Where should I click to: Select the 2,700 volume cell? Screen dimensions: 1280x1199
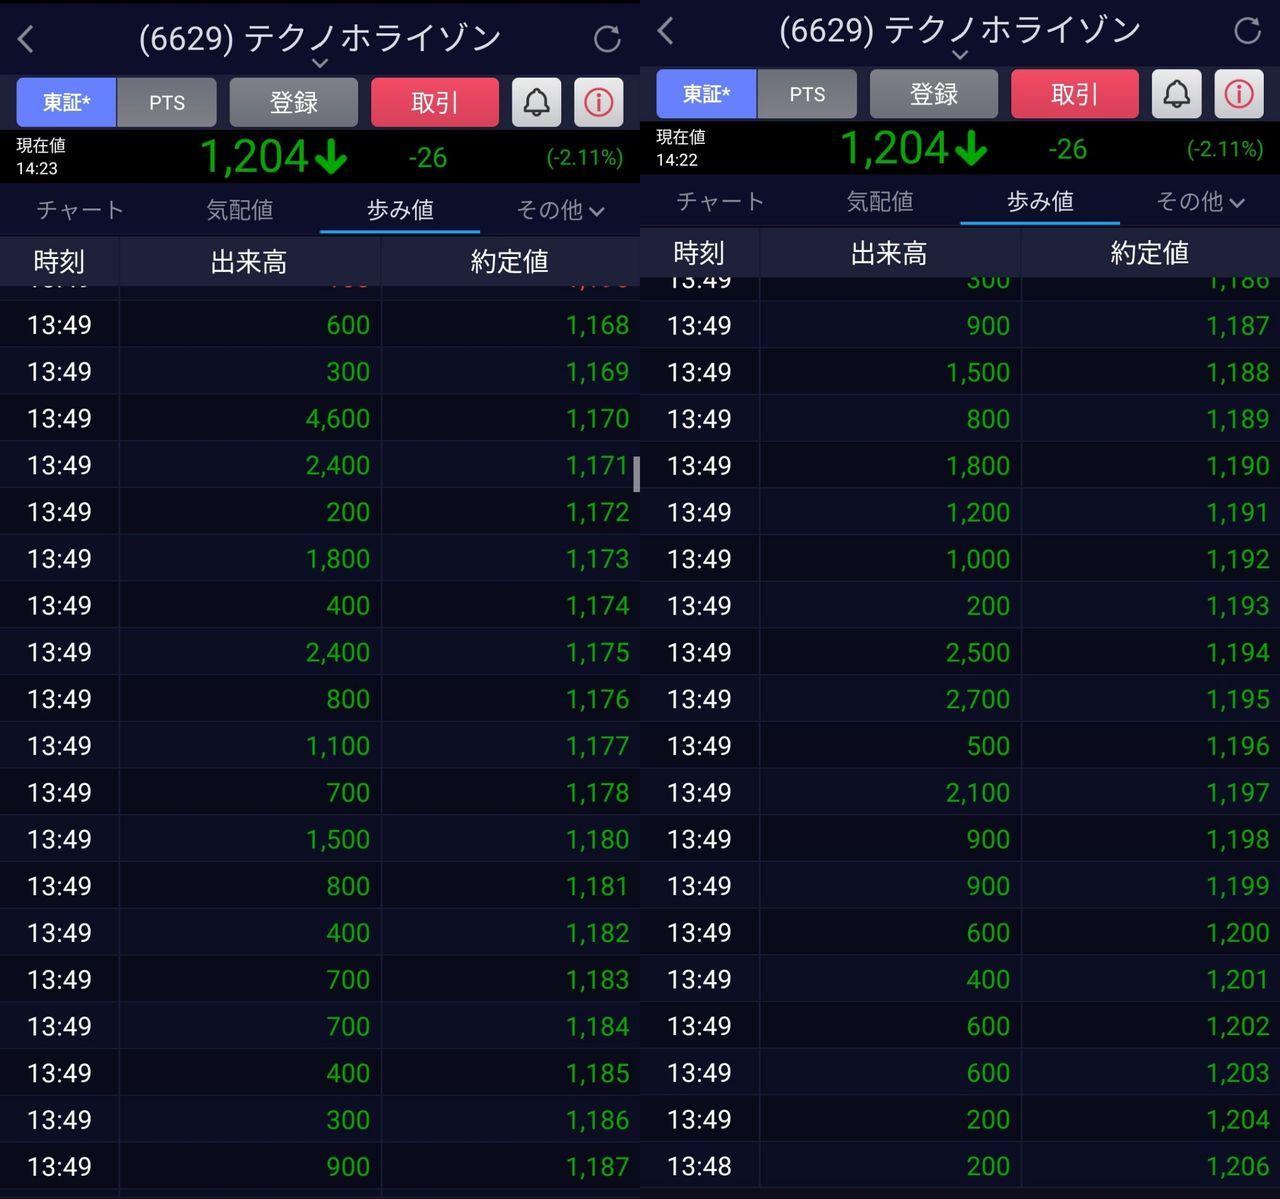(x=890, y=700)
